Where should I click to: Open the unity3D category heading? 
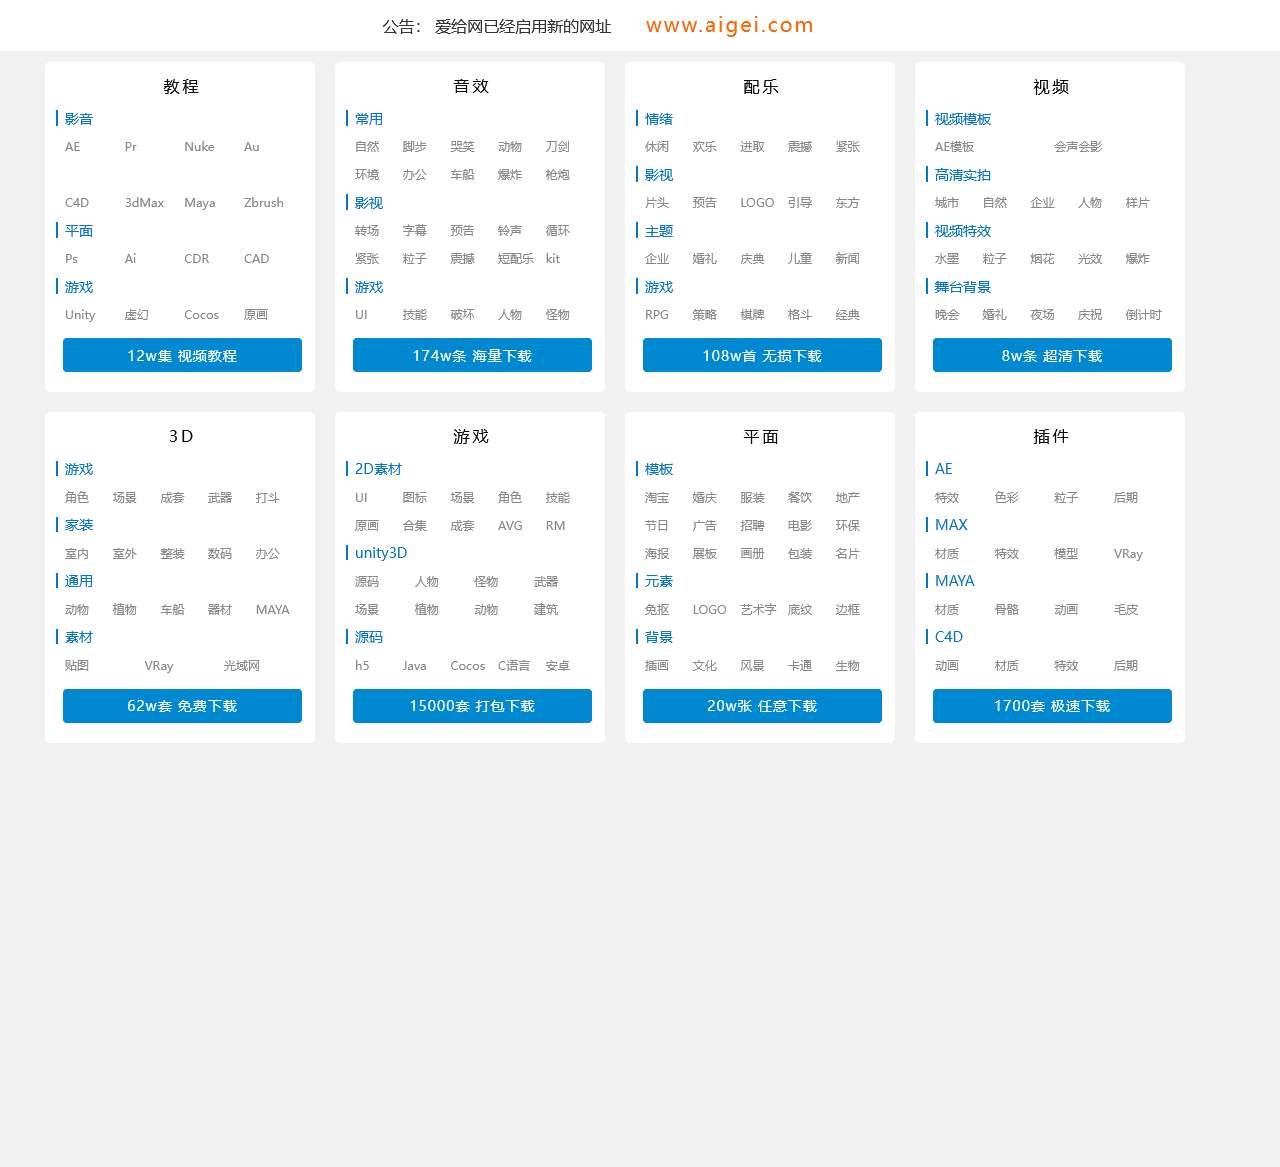380,552
